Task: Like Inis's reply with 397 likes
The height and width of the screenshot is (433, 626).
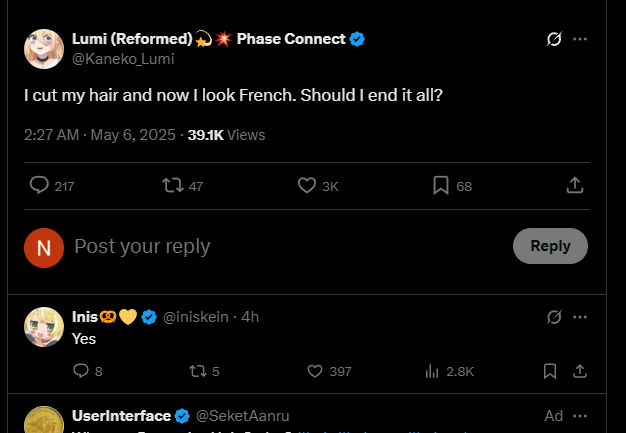Action: pos(314,371)
